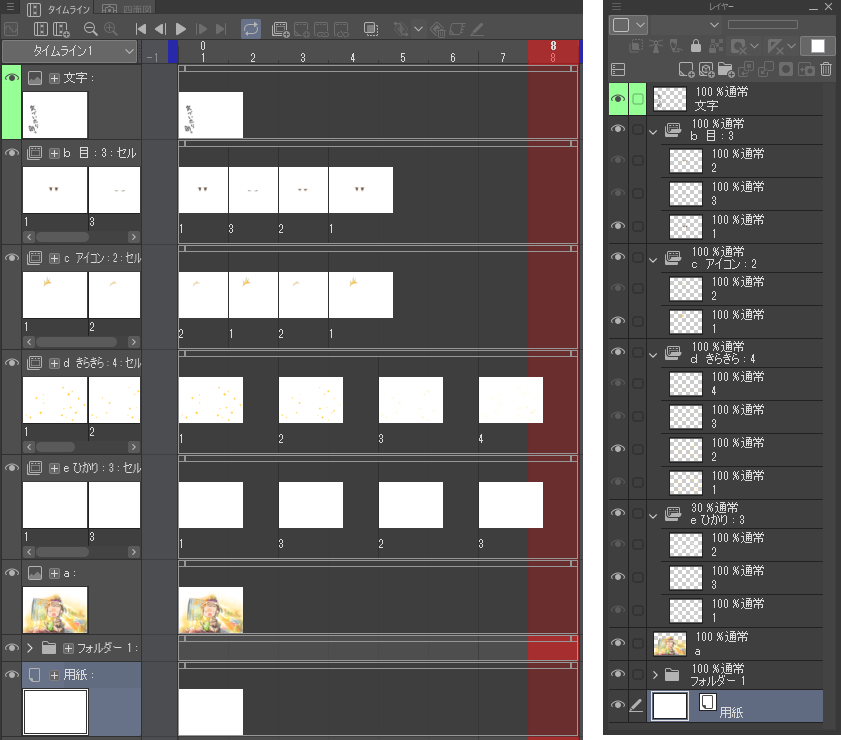Open the layer panel hamburger menu

616,6
